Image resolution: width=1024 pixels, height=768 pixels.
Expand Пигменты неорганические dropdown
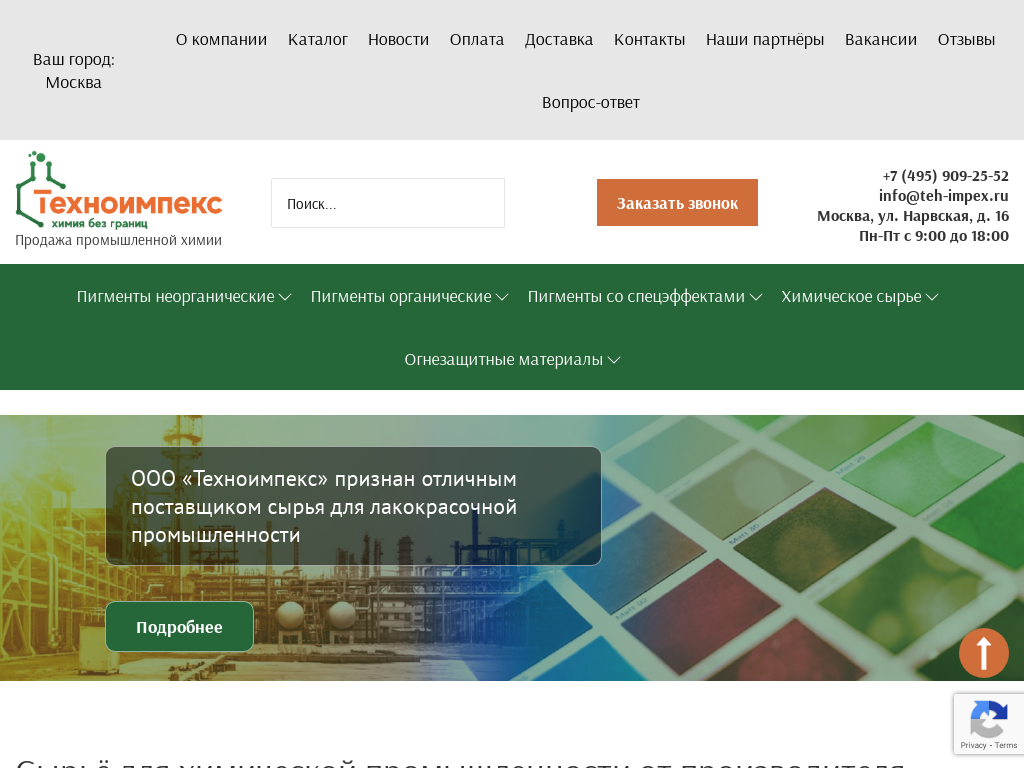(184, 296)
